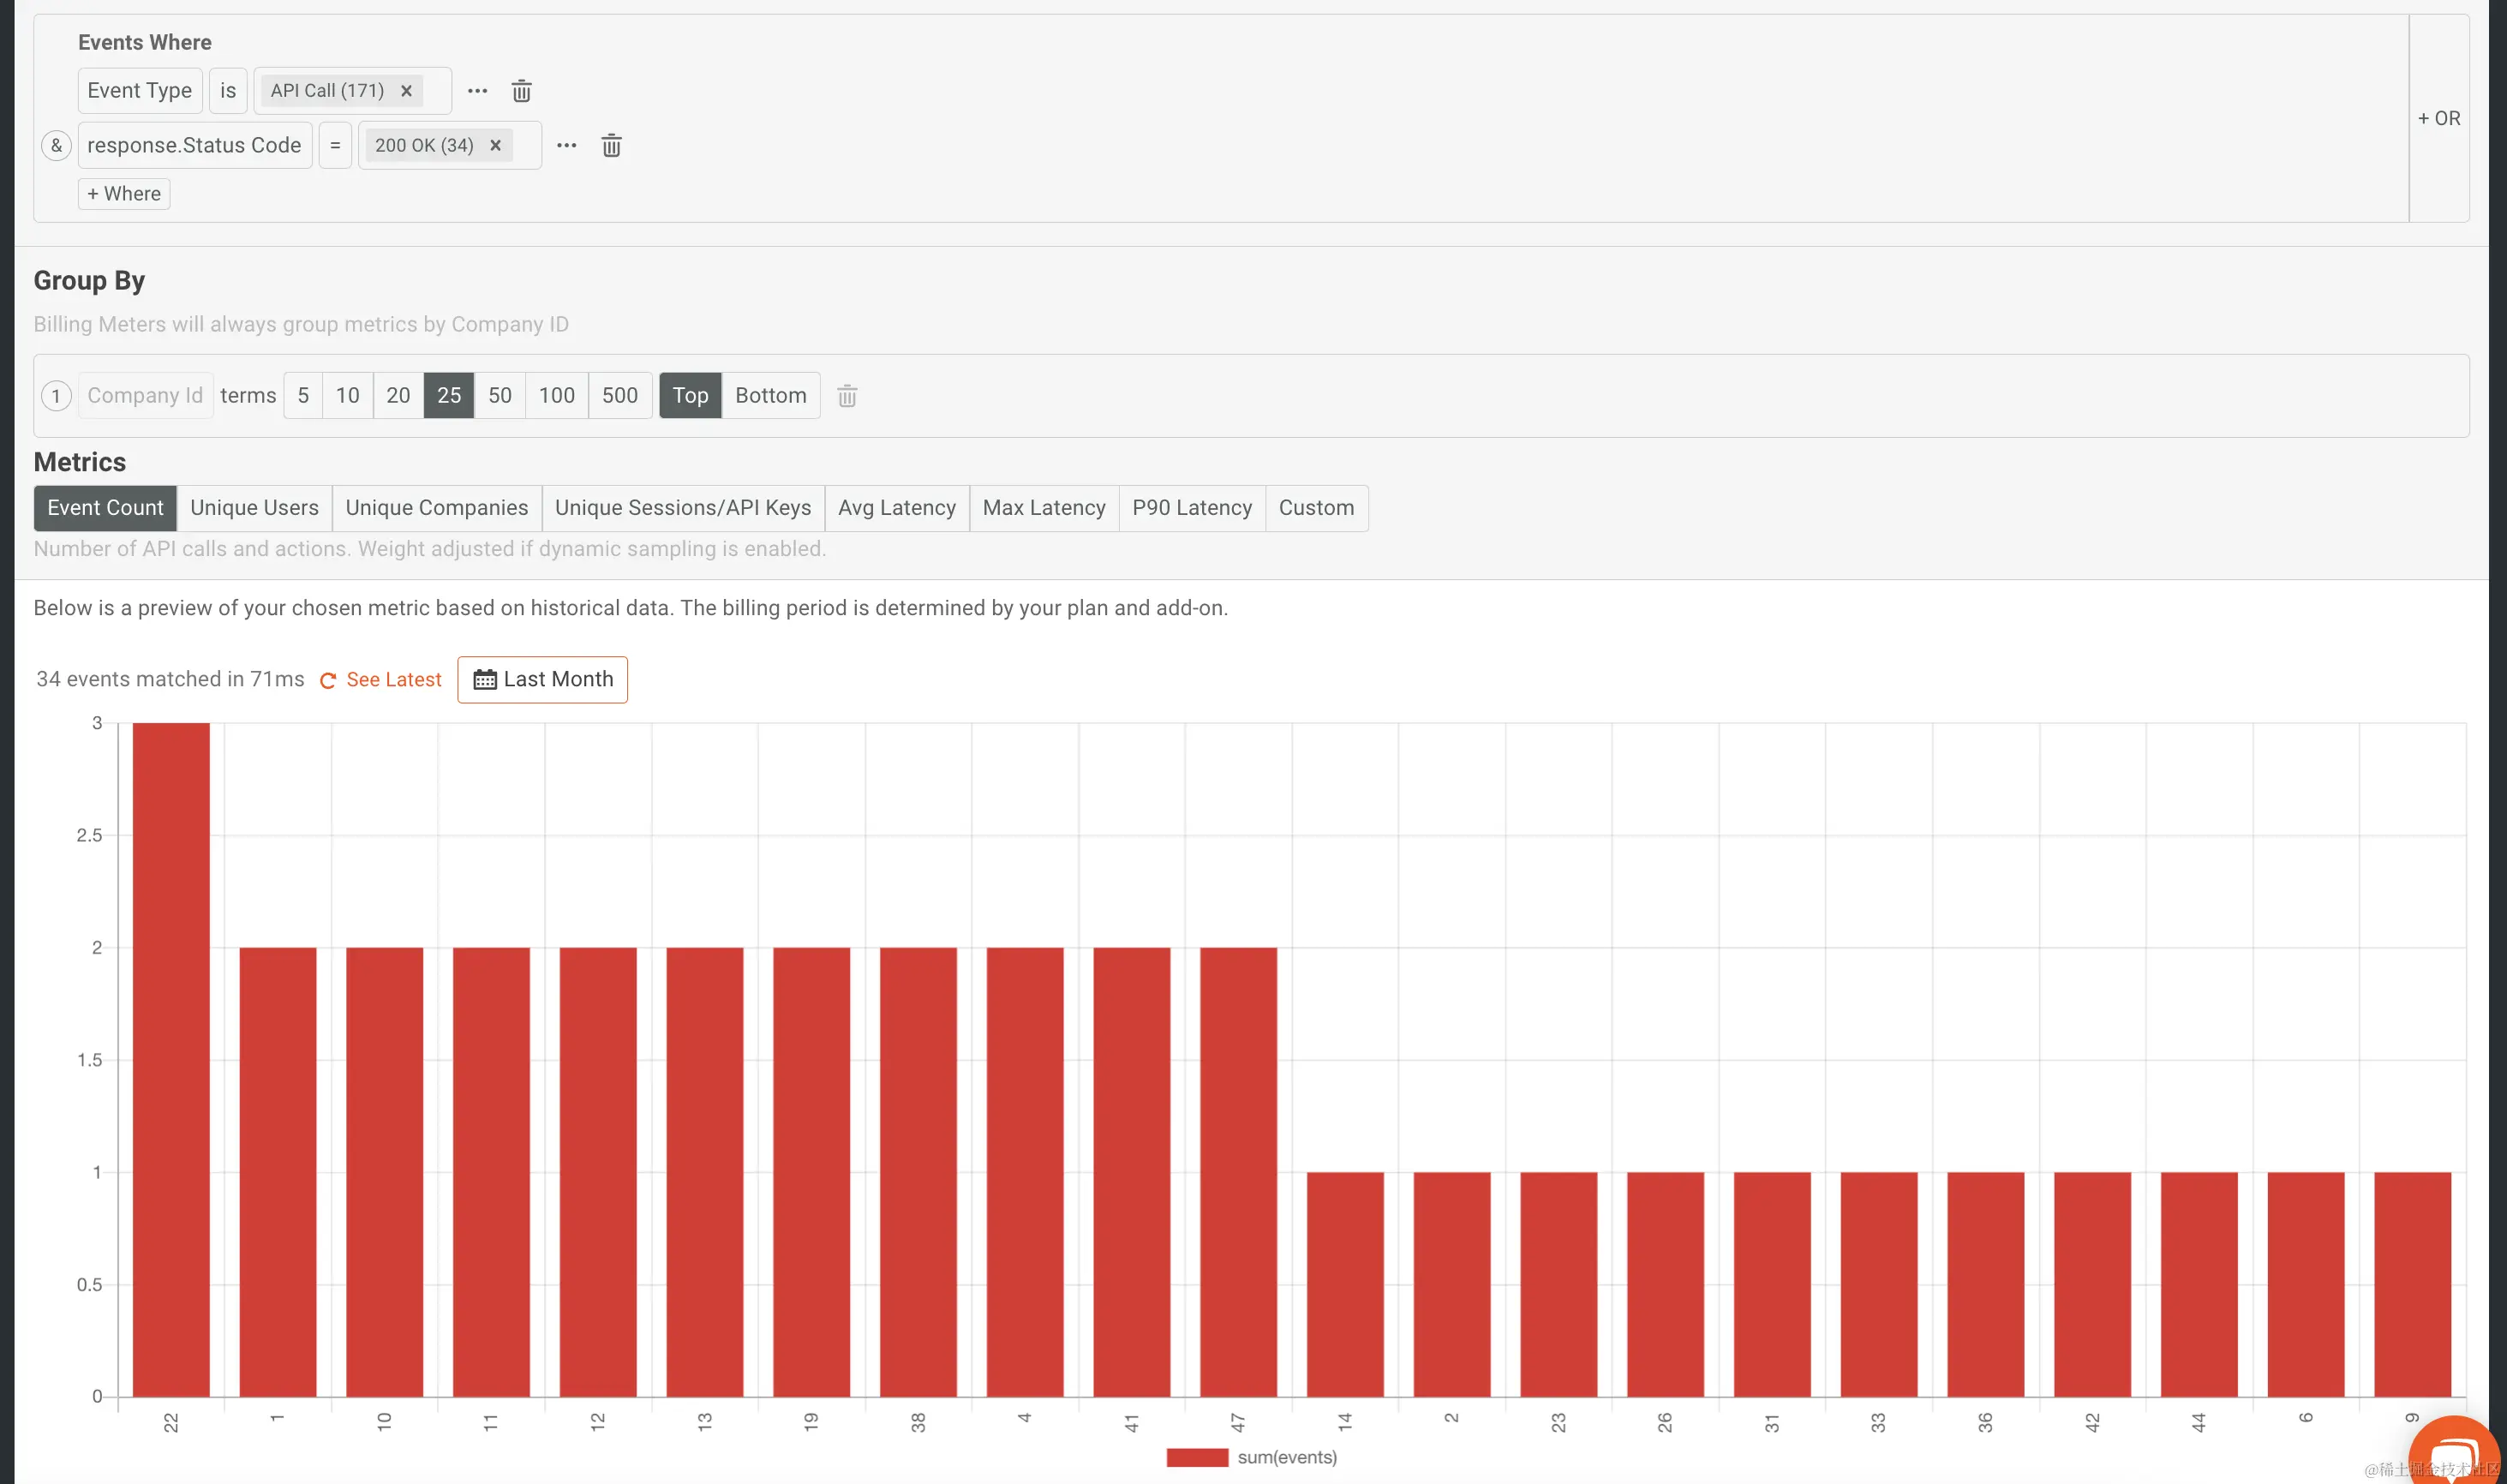Click + OR to add filter group
This screenshot has height=1484, width=2507.
tap(2438, 119)
